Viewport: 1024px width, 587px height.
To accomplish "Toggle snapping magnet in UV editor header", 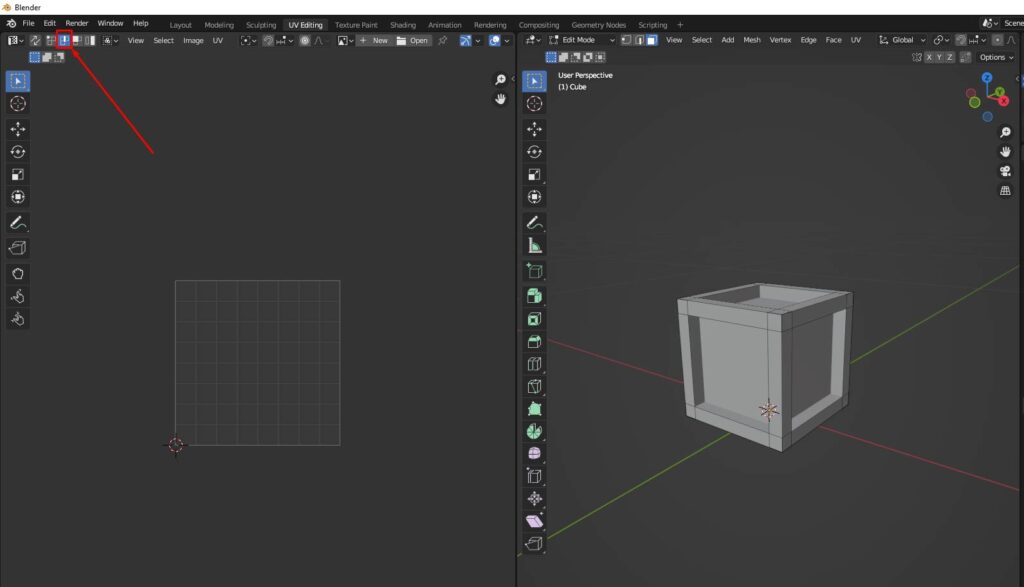I will (268, 40).
